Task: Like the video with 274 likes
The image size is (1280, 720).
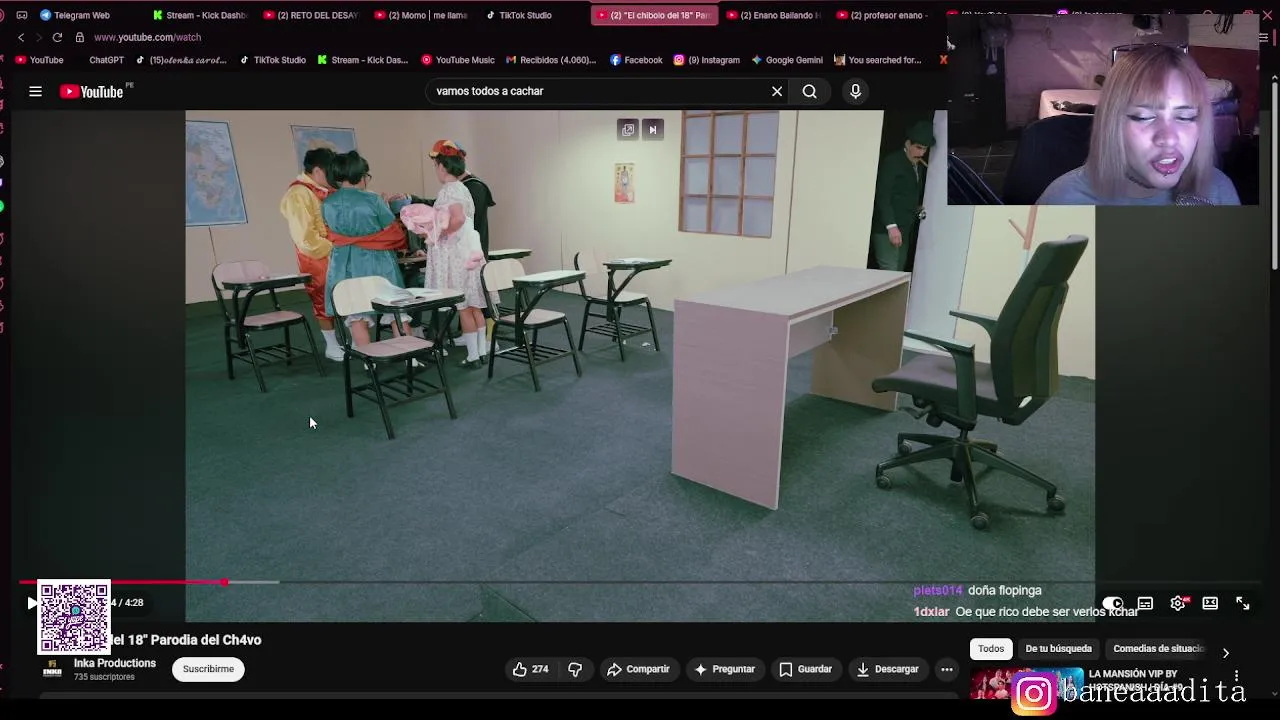Action: (x=530, y=669)
